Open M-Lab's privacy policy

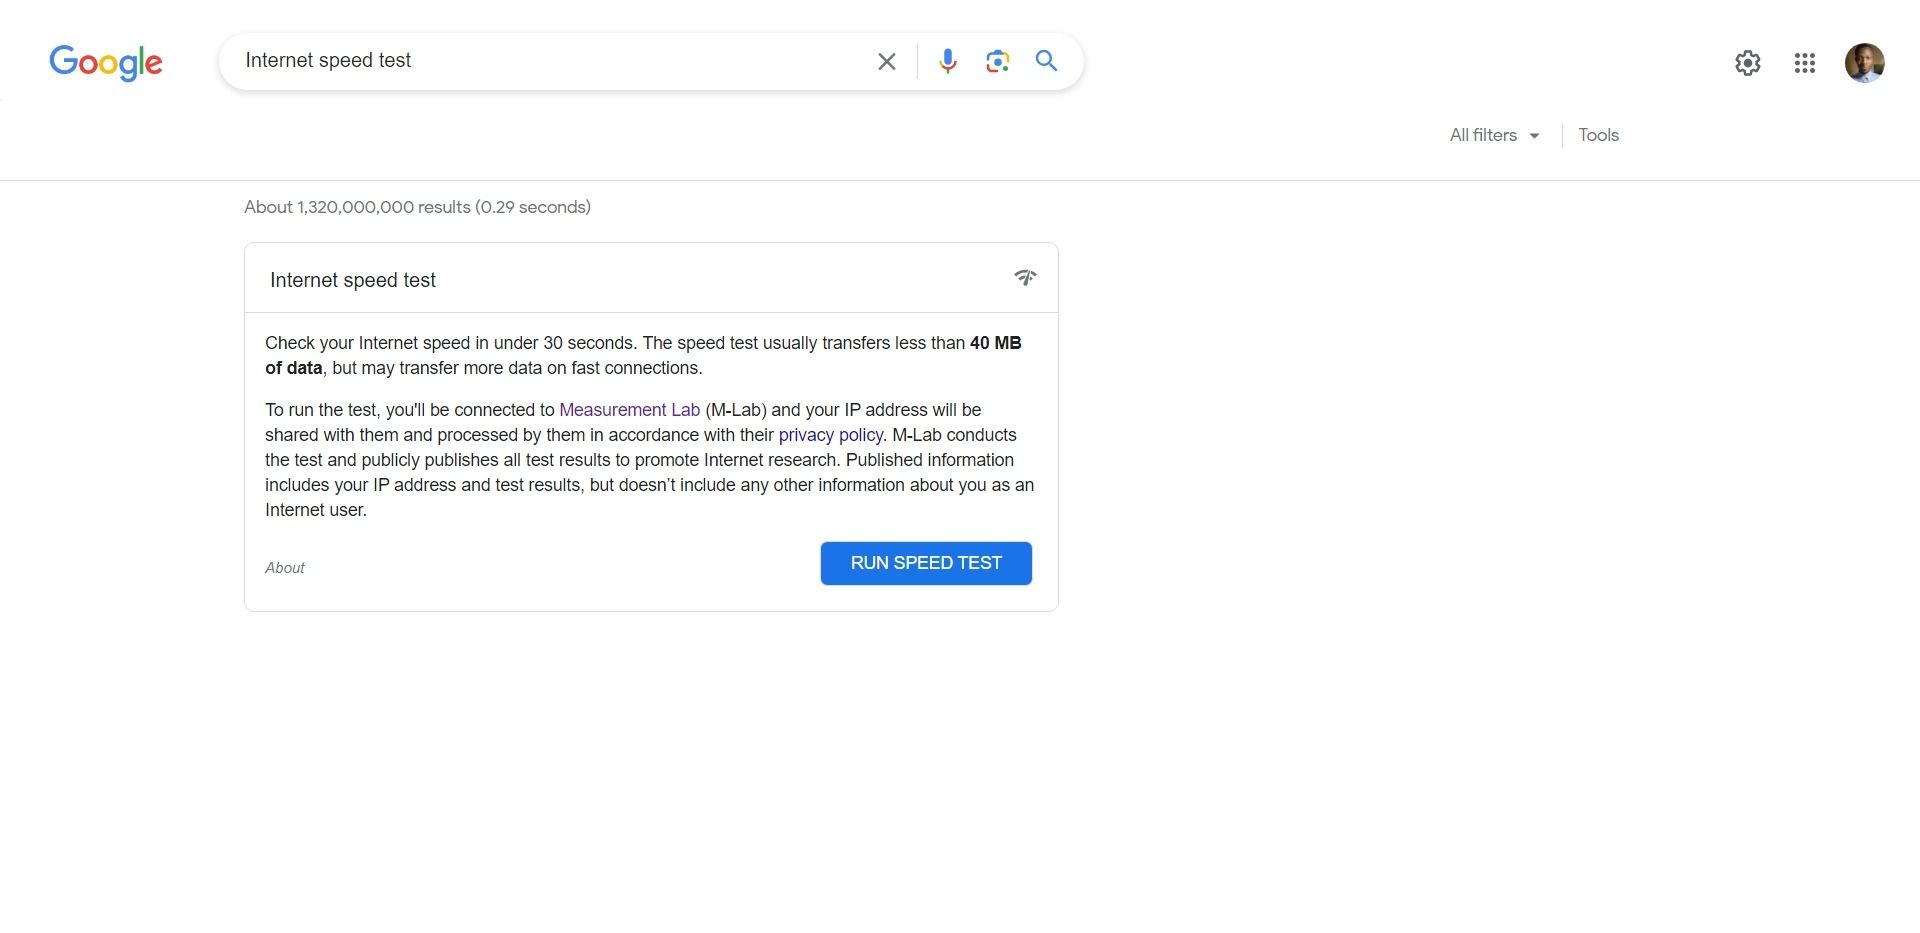[x=830, y=435]
